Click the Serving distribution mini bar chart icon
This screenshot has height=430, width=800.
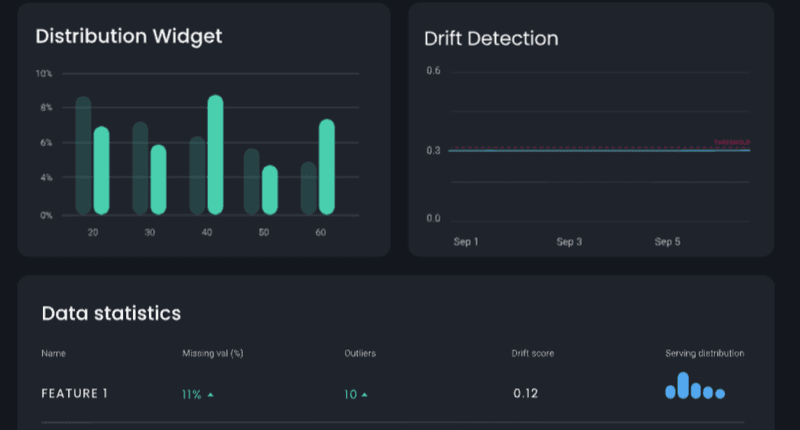pyautogui.click(x=695, y=387)
